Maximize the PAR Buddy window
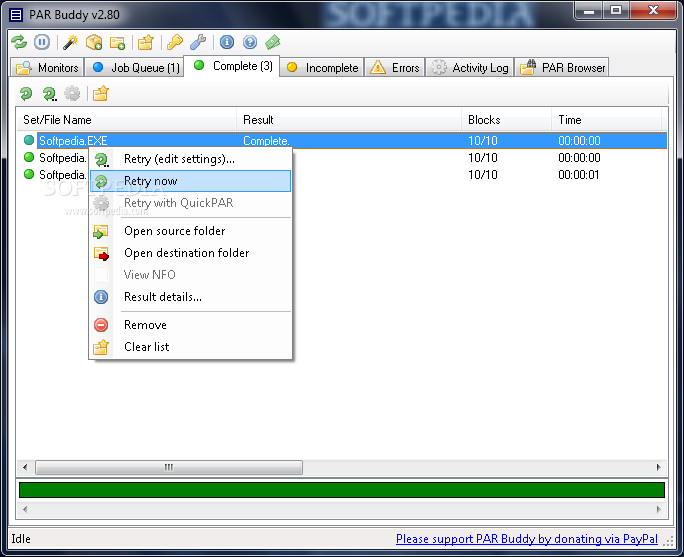 coord(616,10)
